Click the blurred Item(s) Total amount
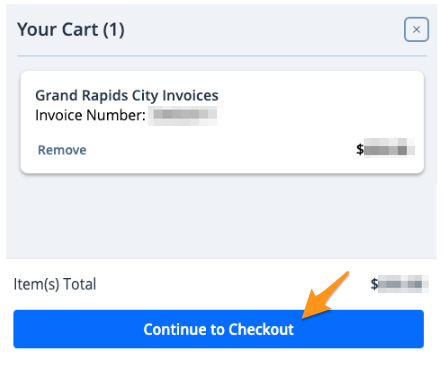The image size is (443, 365). [403, 284]
